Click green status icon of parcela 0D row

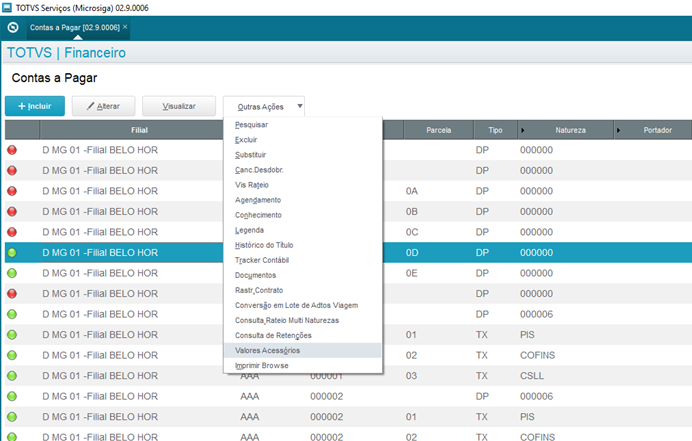(12, 253)
